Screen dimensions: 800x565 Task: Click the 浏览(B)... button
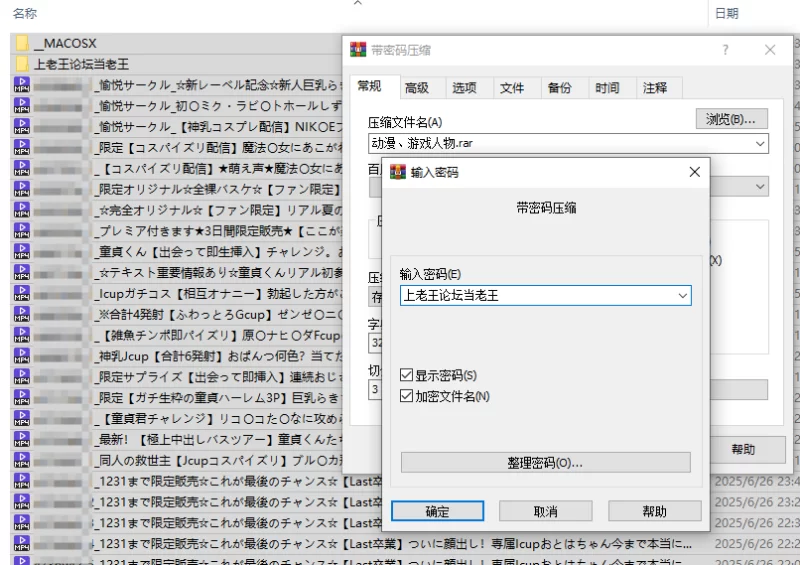point(731,119)
